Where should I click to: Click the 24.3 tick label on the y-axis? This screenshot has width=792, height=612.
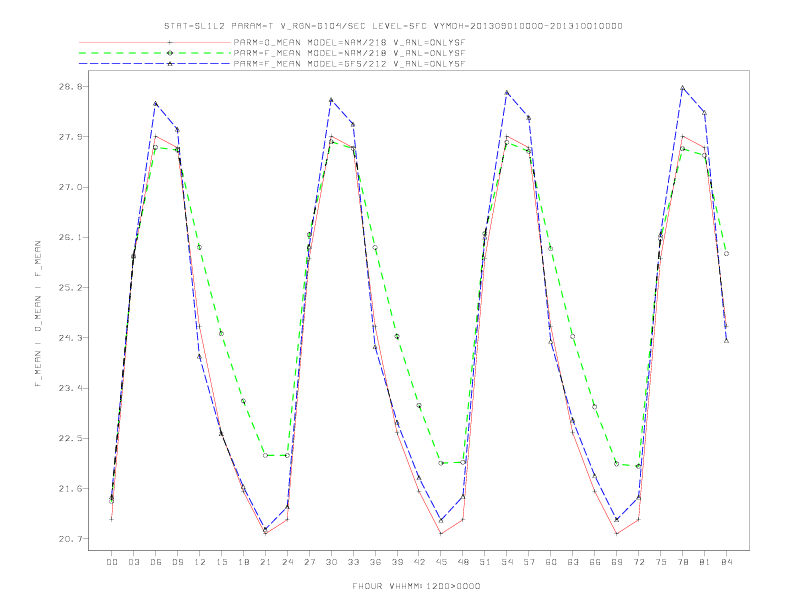[x=69, y=338]
